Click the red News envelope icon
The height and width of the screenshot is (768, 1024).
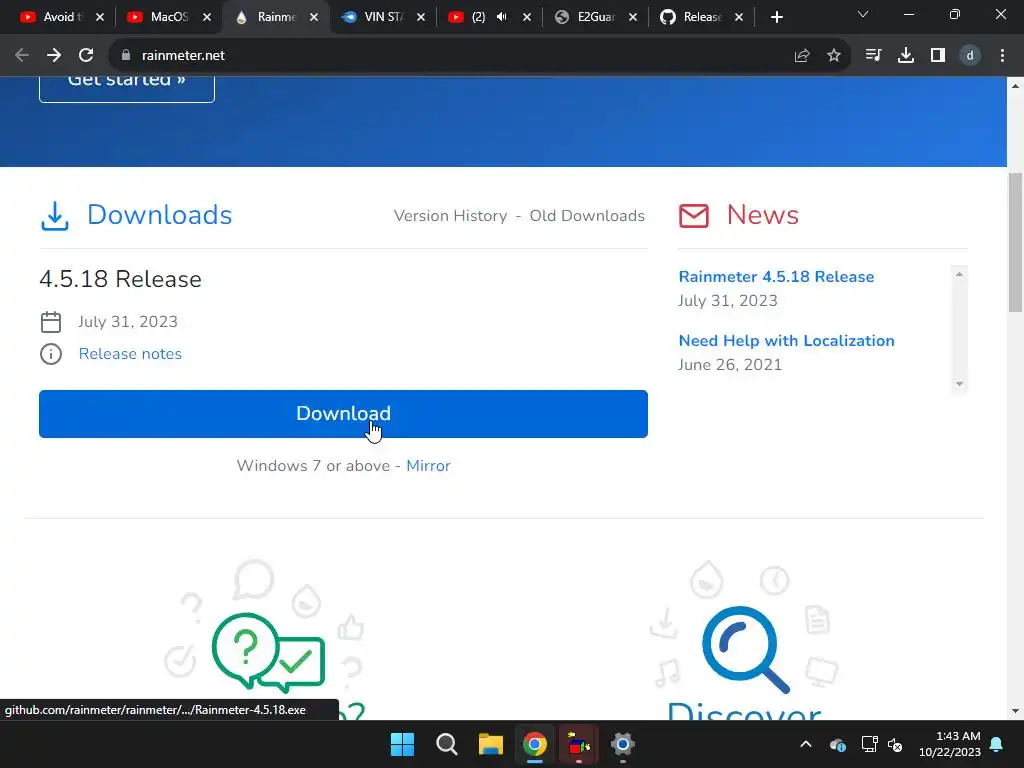pyautogui.click(x=694, y=216)
